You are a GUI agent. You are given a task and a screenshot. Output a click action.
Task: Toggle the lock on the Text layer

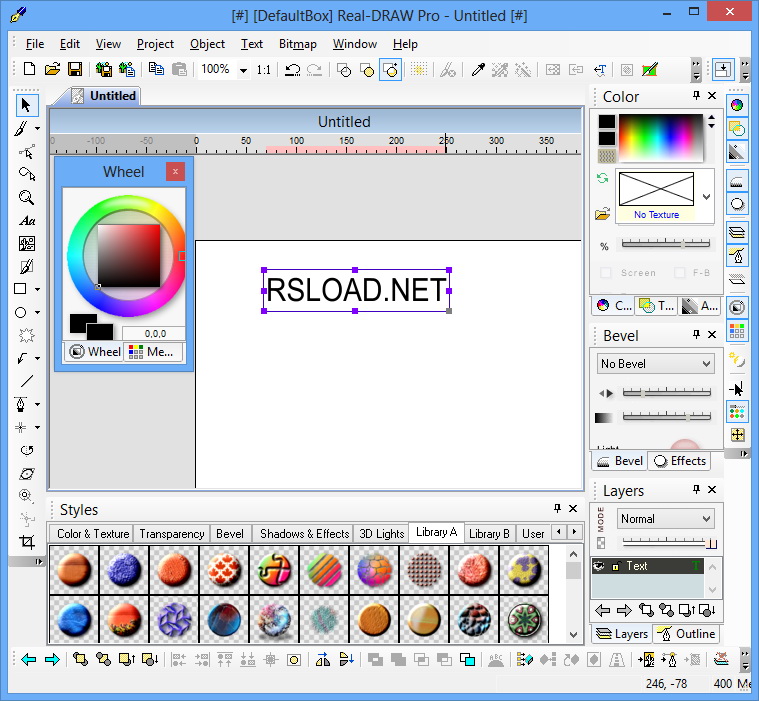click(615, 566)
